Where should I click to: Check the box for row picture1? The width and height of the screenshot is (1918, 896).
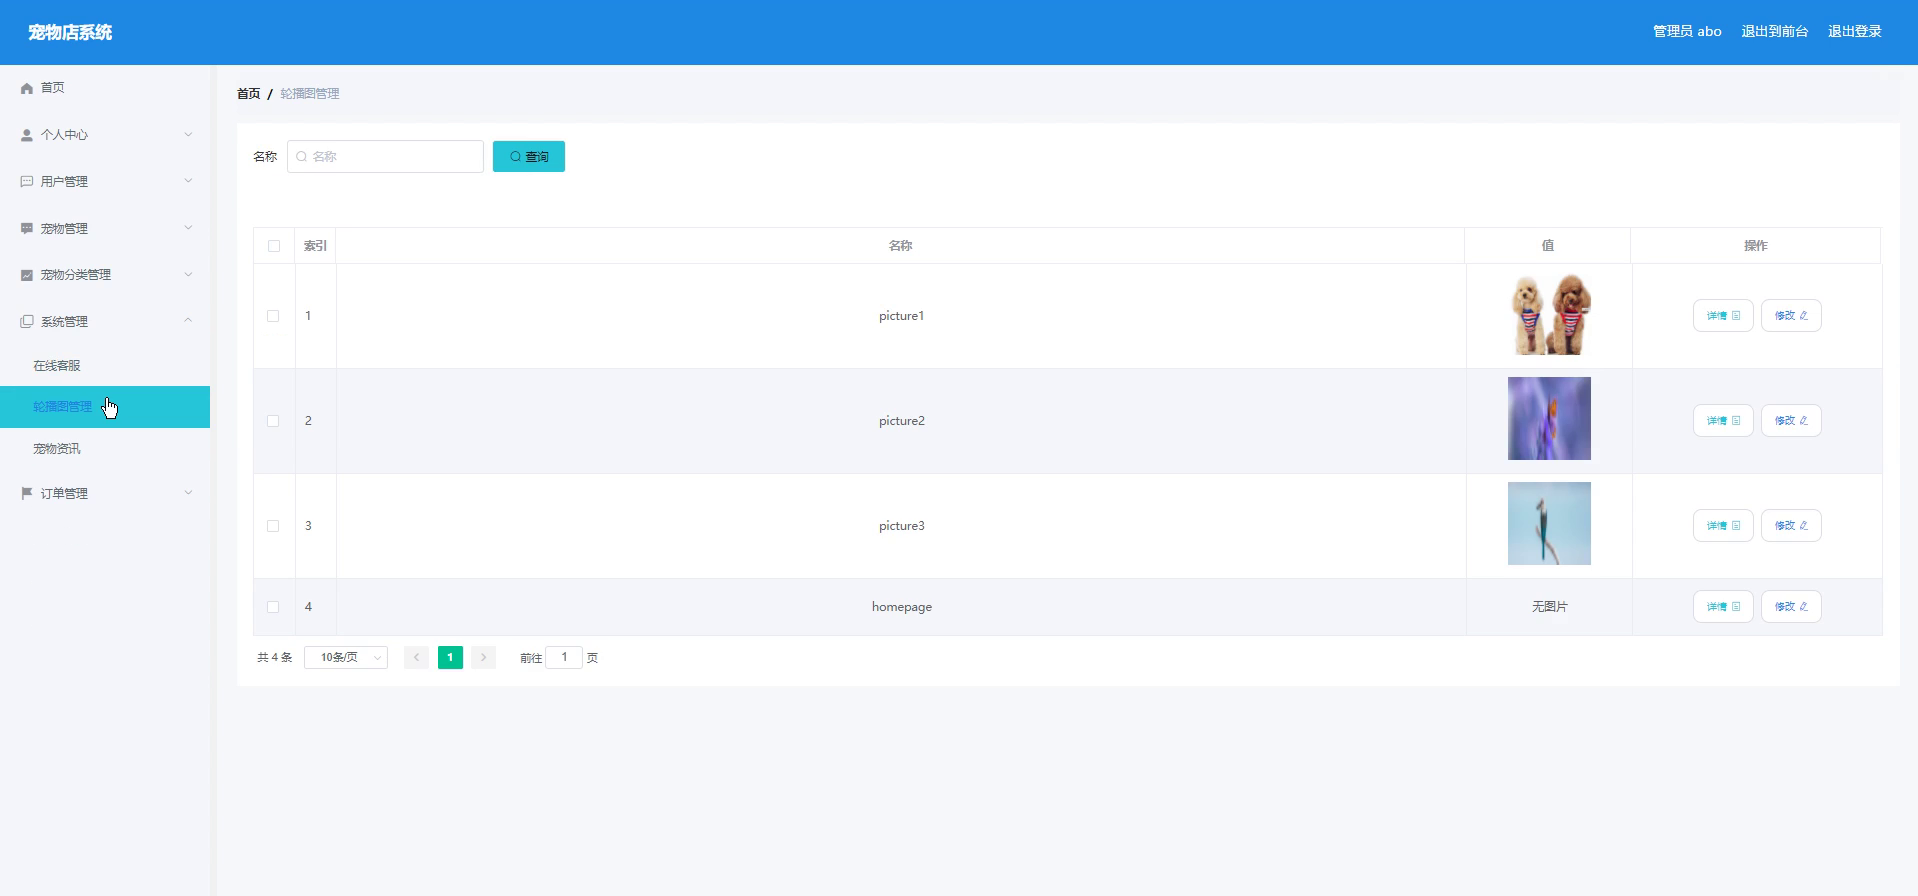(x=273, y=316)
